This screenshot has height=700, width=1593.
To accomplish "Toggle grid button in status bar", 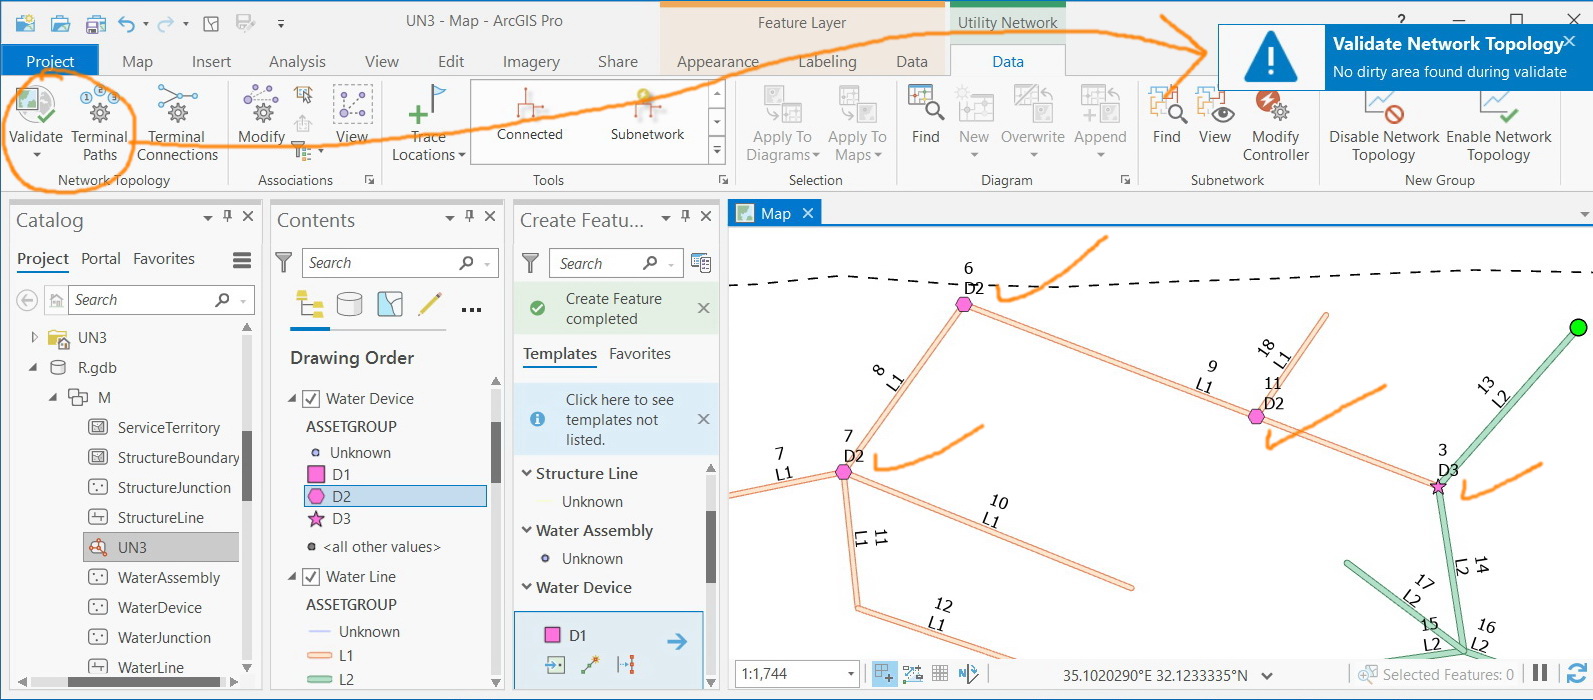I will 940,674.
